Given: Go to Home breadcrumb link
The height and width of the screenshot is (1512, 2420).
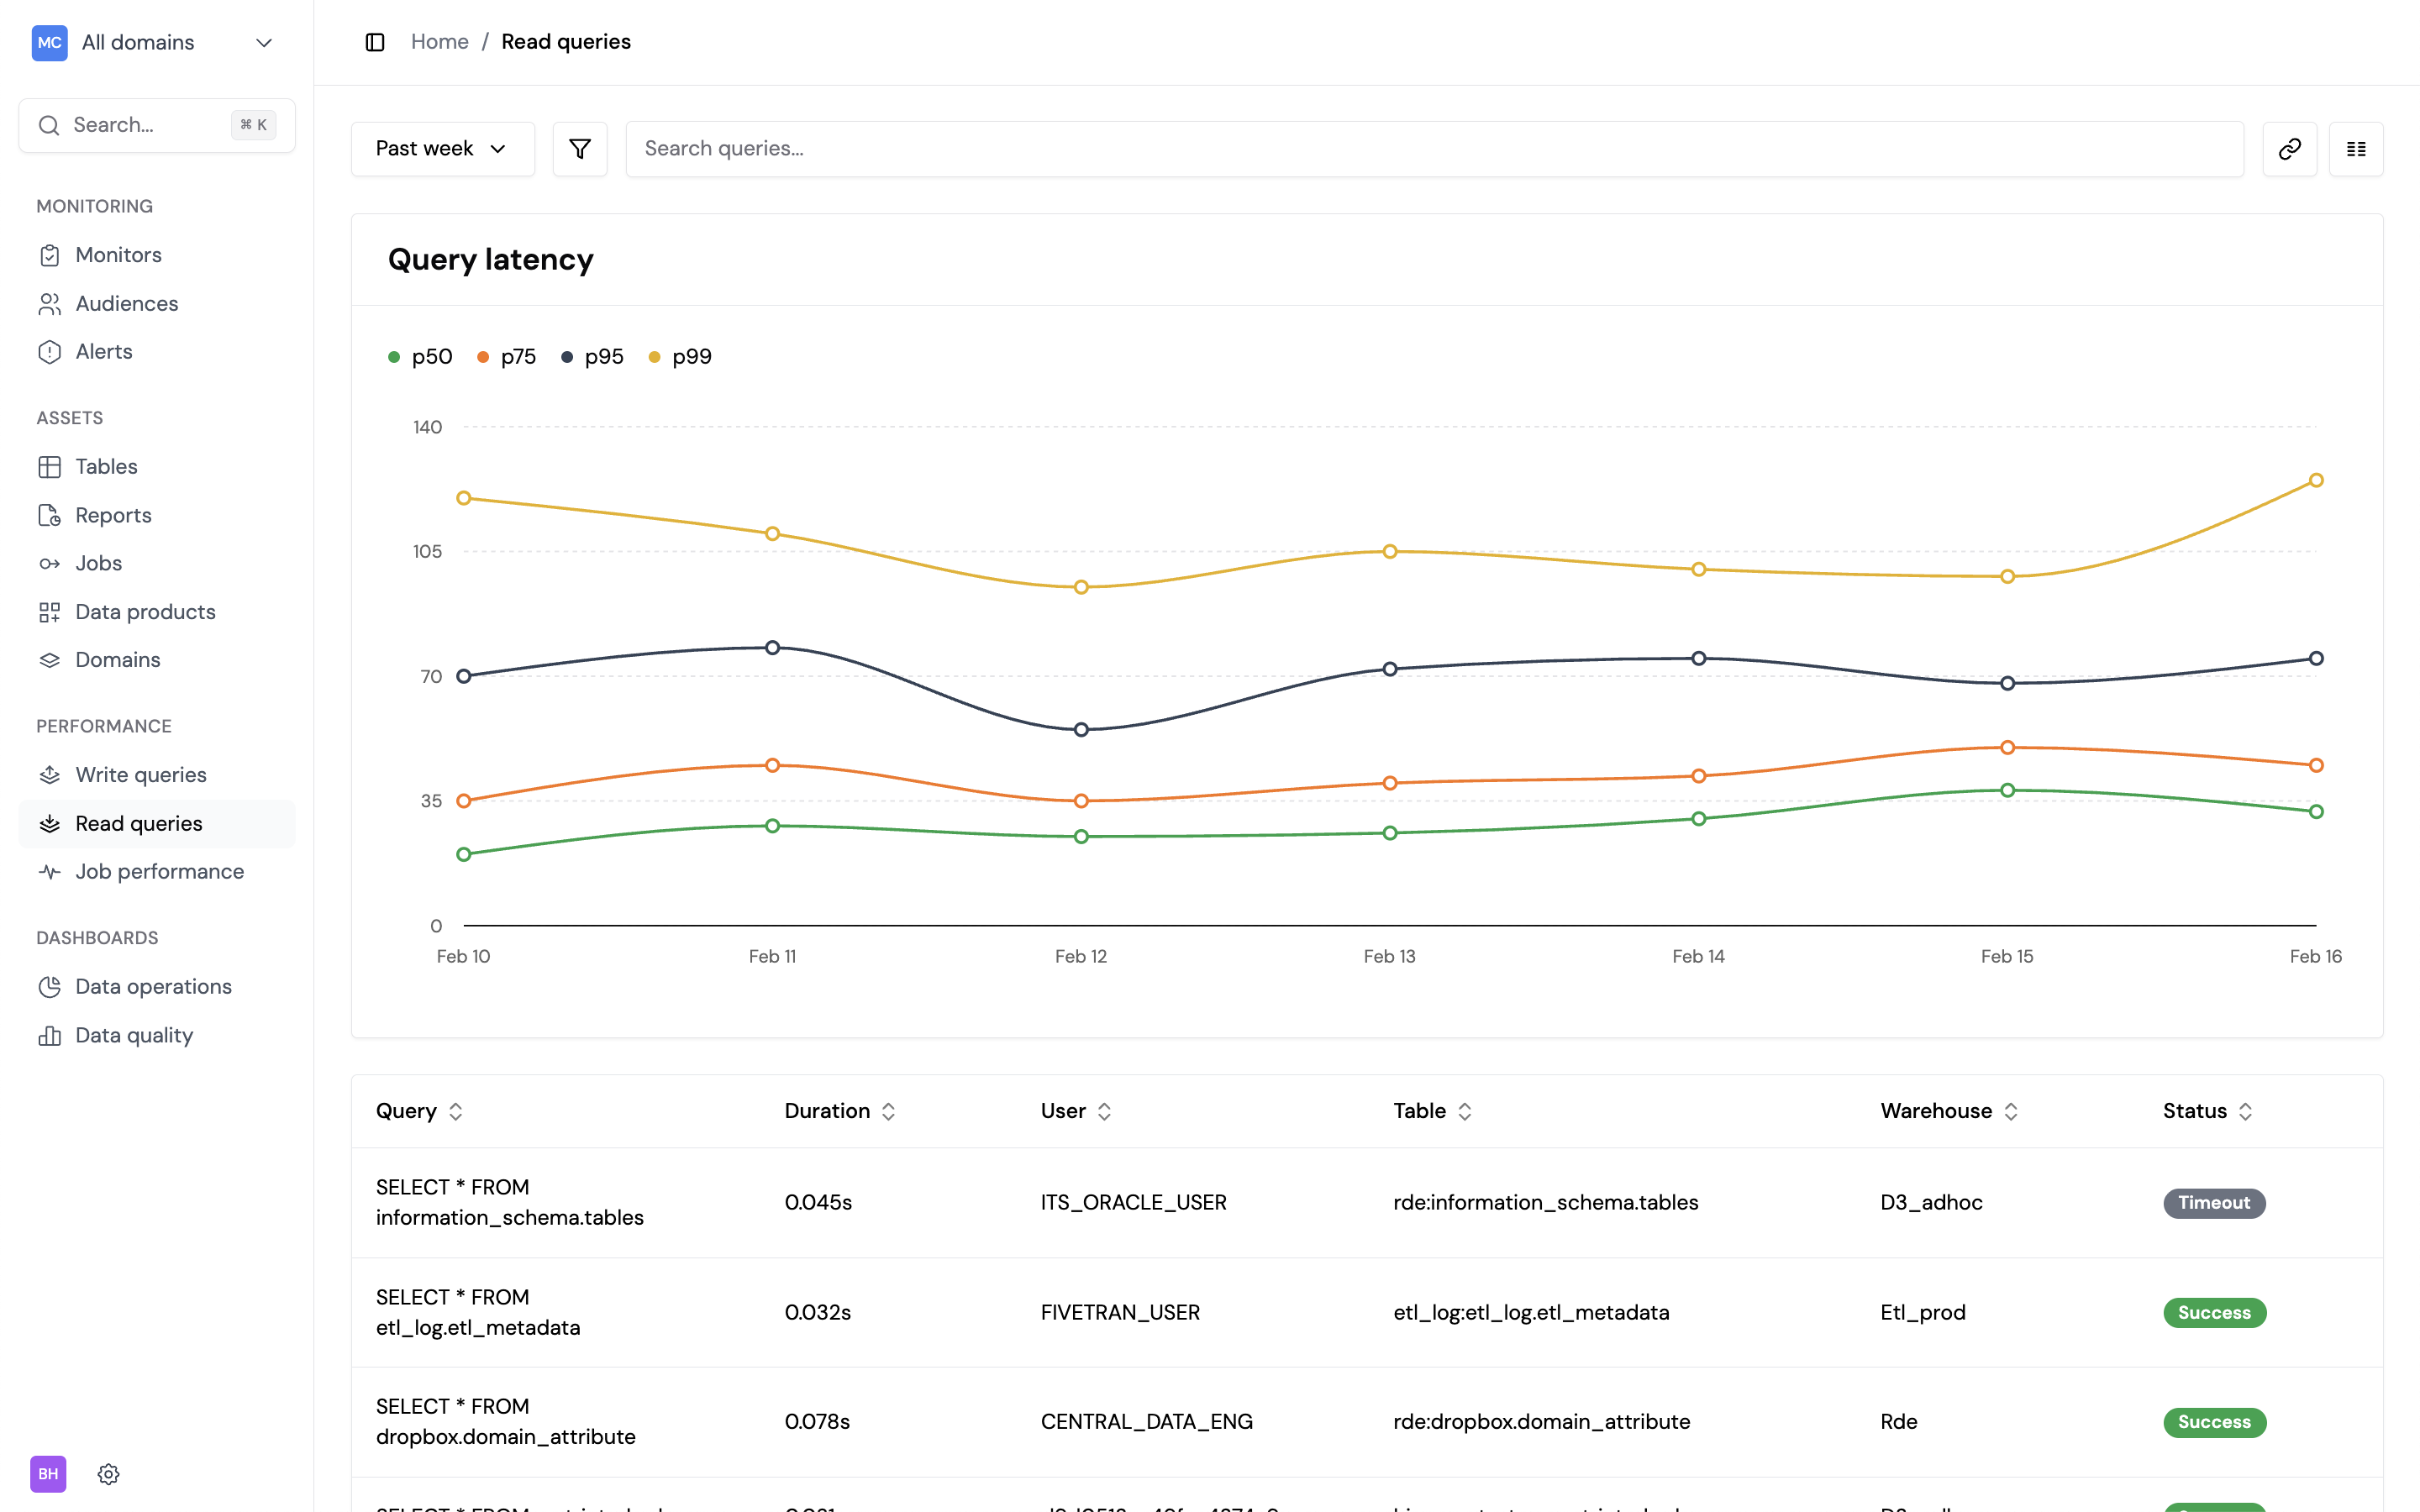Looking at the screenshot, I should click(x=439, y=42).
